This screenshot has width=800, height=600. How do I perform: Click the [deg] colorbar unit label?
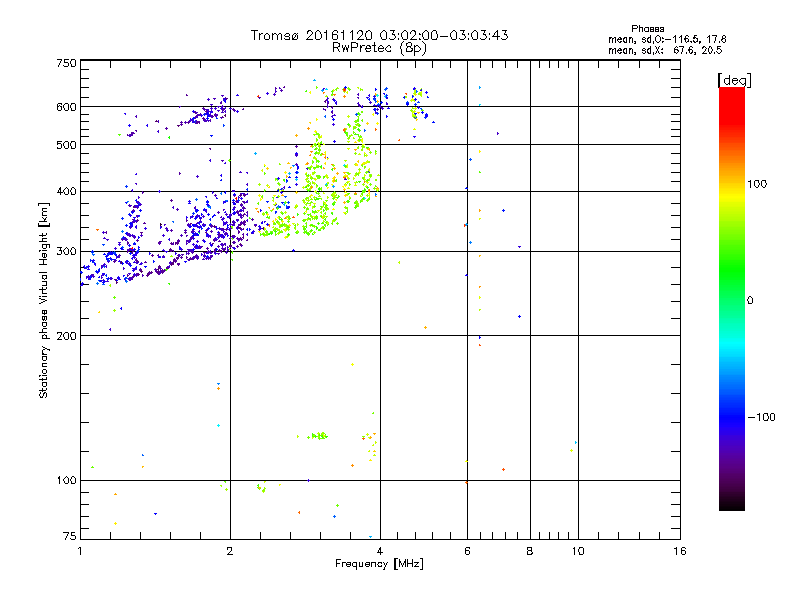tap(735, 79)
